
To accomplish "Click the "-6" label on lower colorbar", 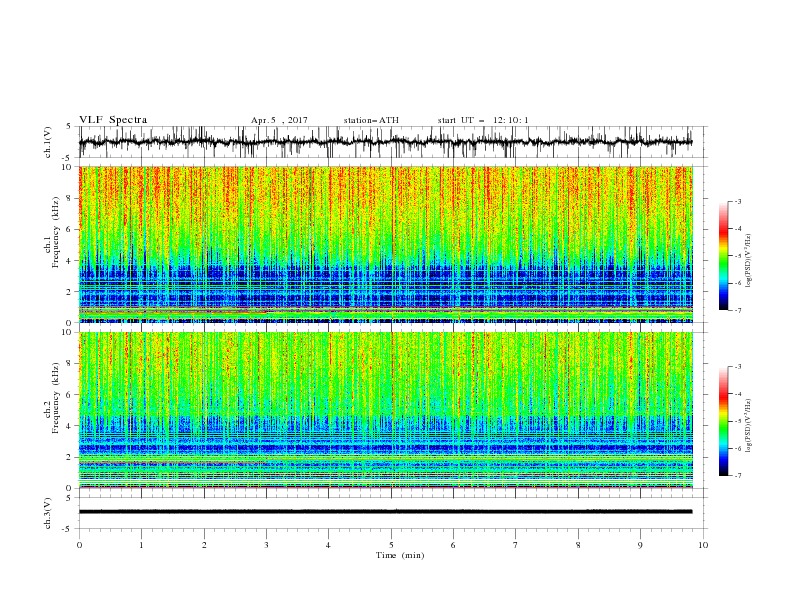I will point(737,448).
